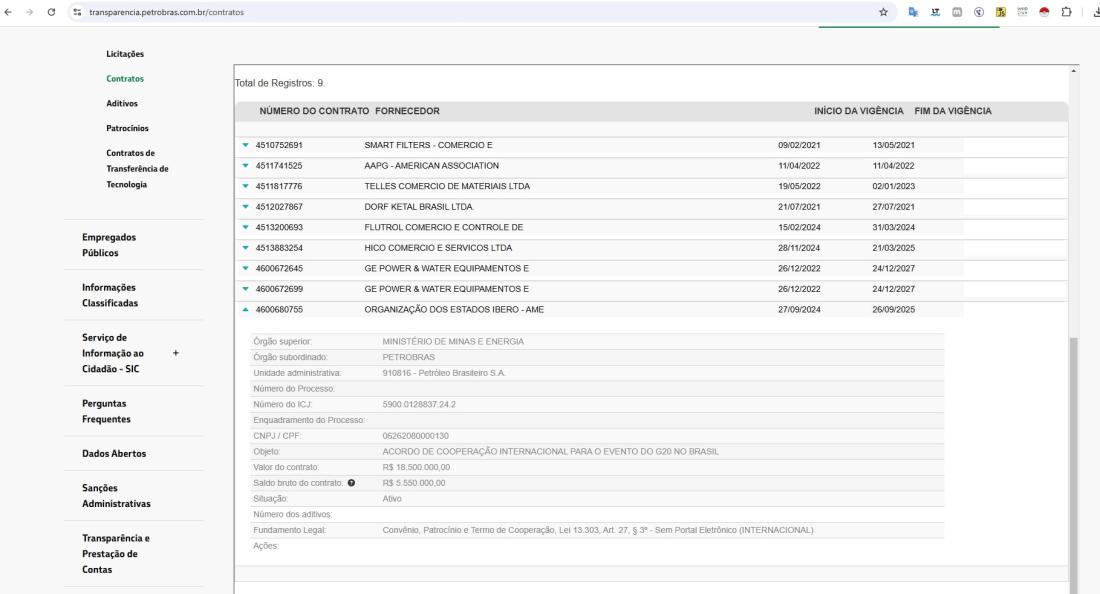
Task: Open the gray 'm' extension icon
Action: (x=957, y=12)
